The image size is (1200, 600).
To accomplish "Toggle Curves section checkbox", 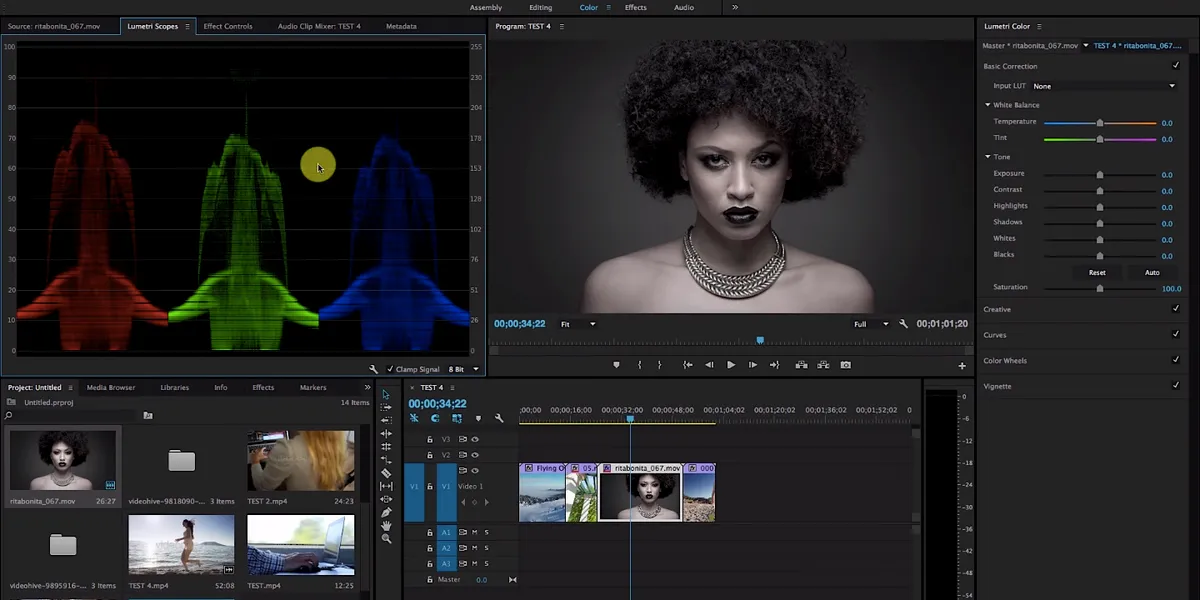I will (1175, 335).
